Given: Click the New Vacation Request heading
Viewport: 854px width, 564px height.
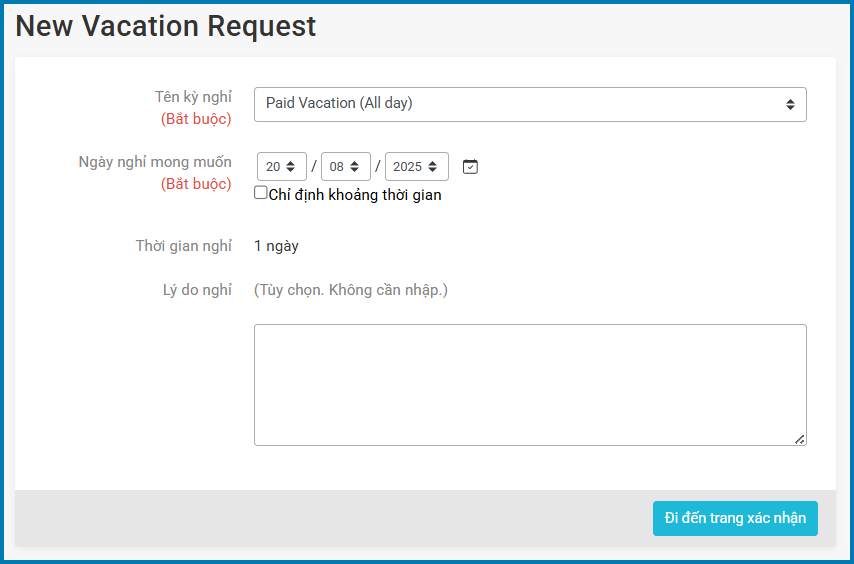Looking at the screenshot, I should [x=166, y=27].
